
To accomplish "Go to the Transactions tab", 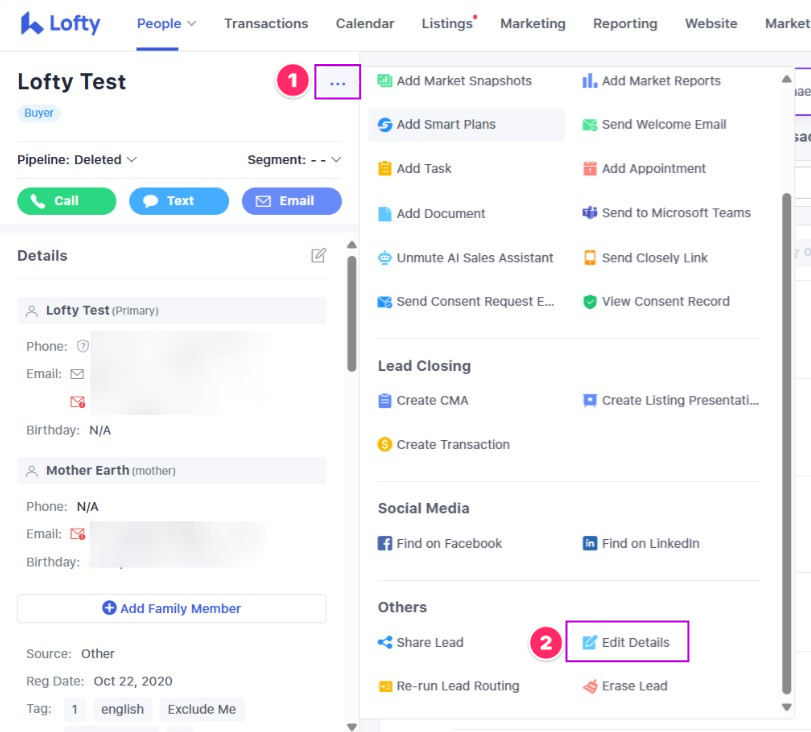I will 266,23.
